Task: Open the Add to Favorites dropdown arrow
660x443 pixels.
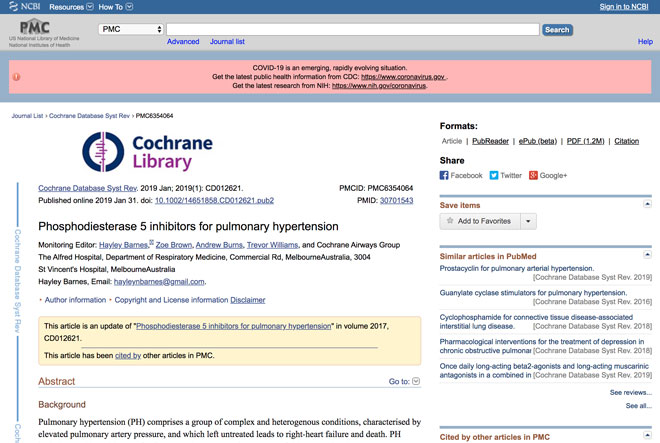Action: point(528,221)
